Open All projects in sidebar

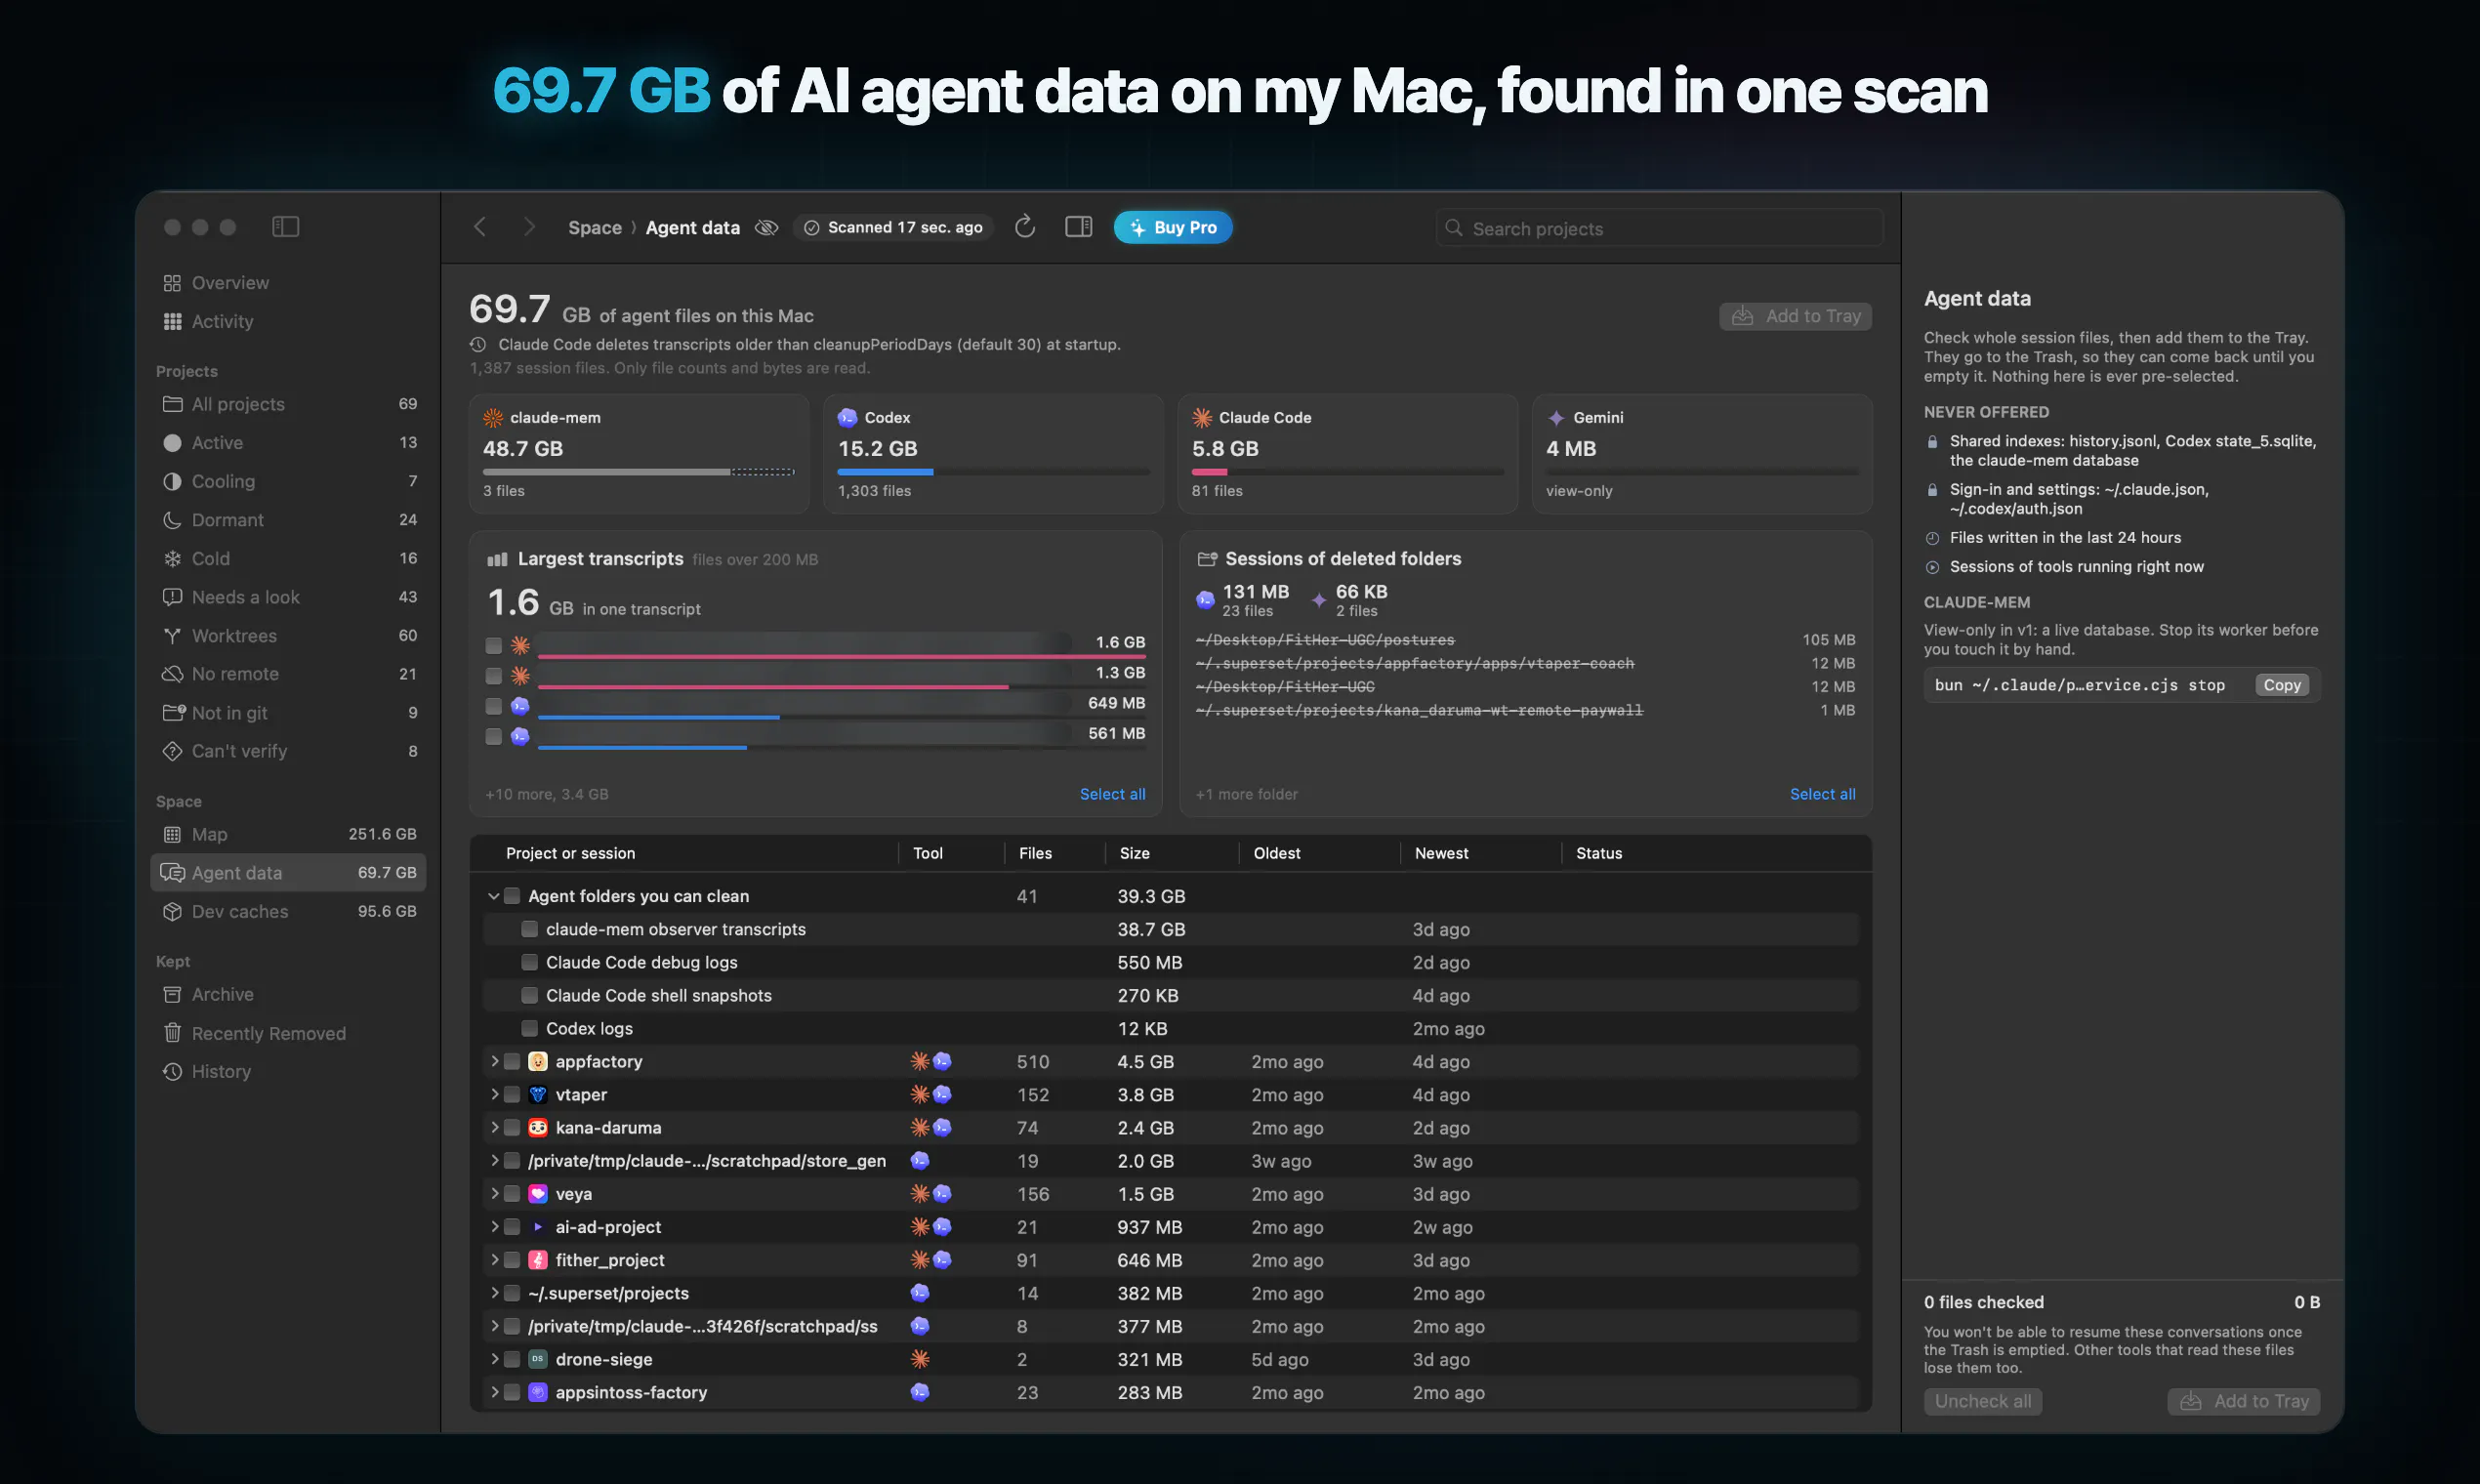[288, 404]
